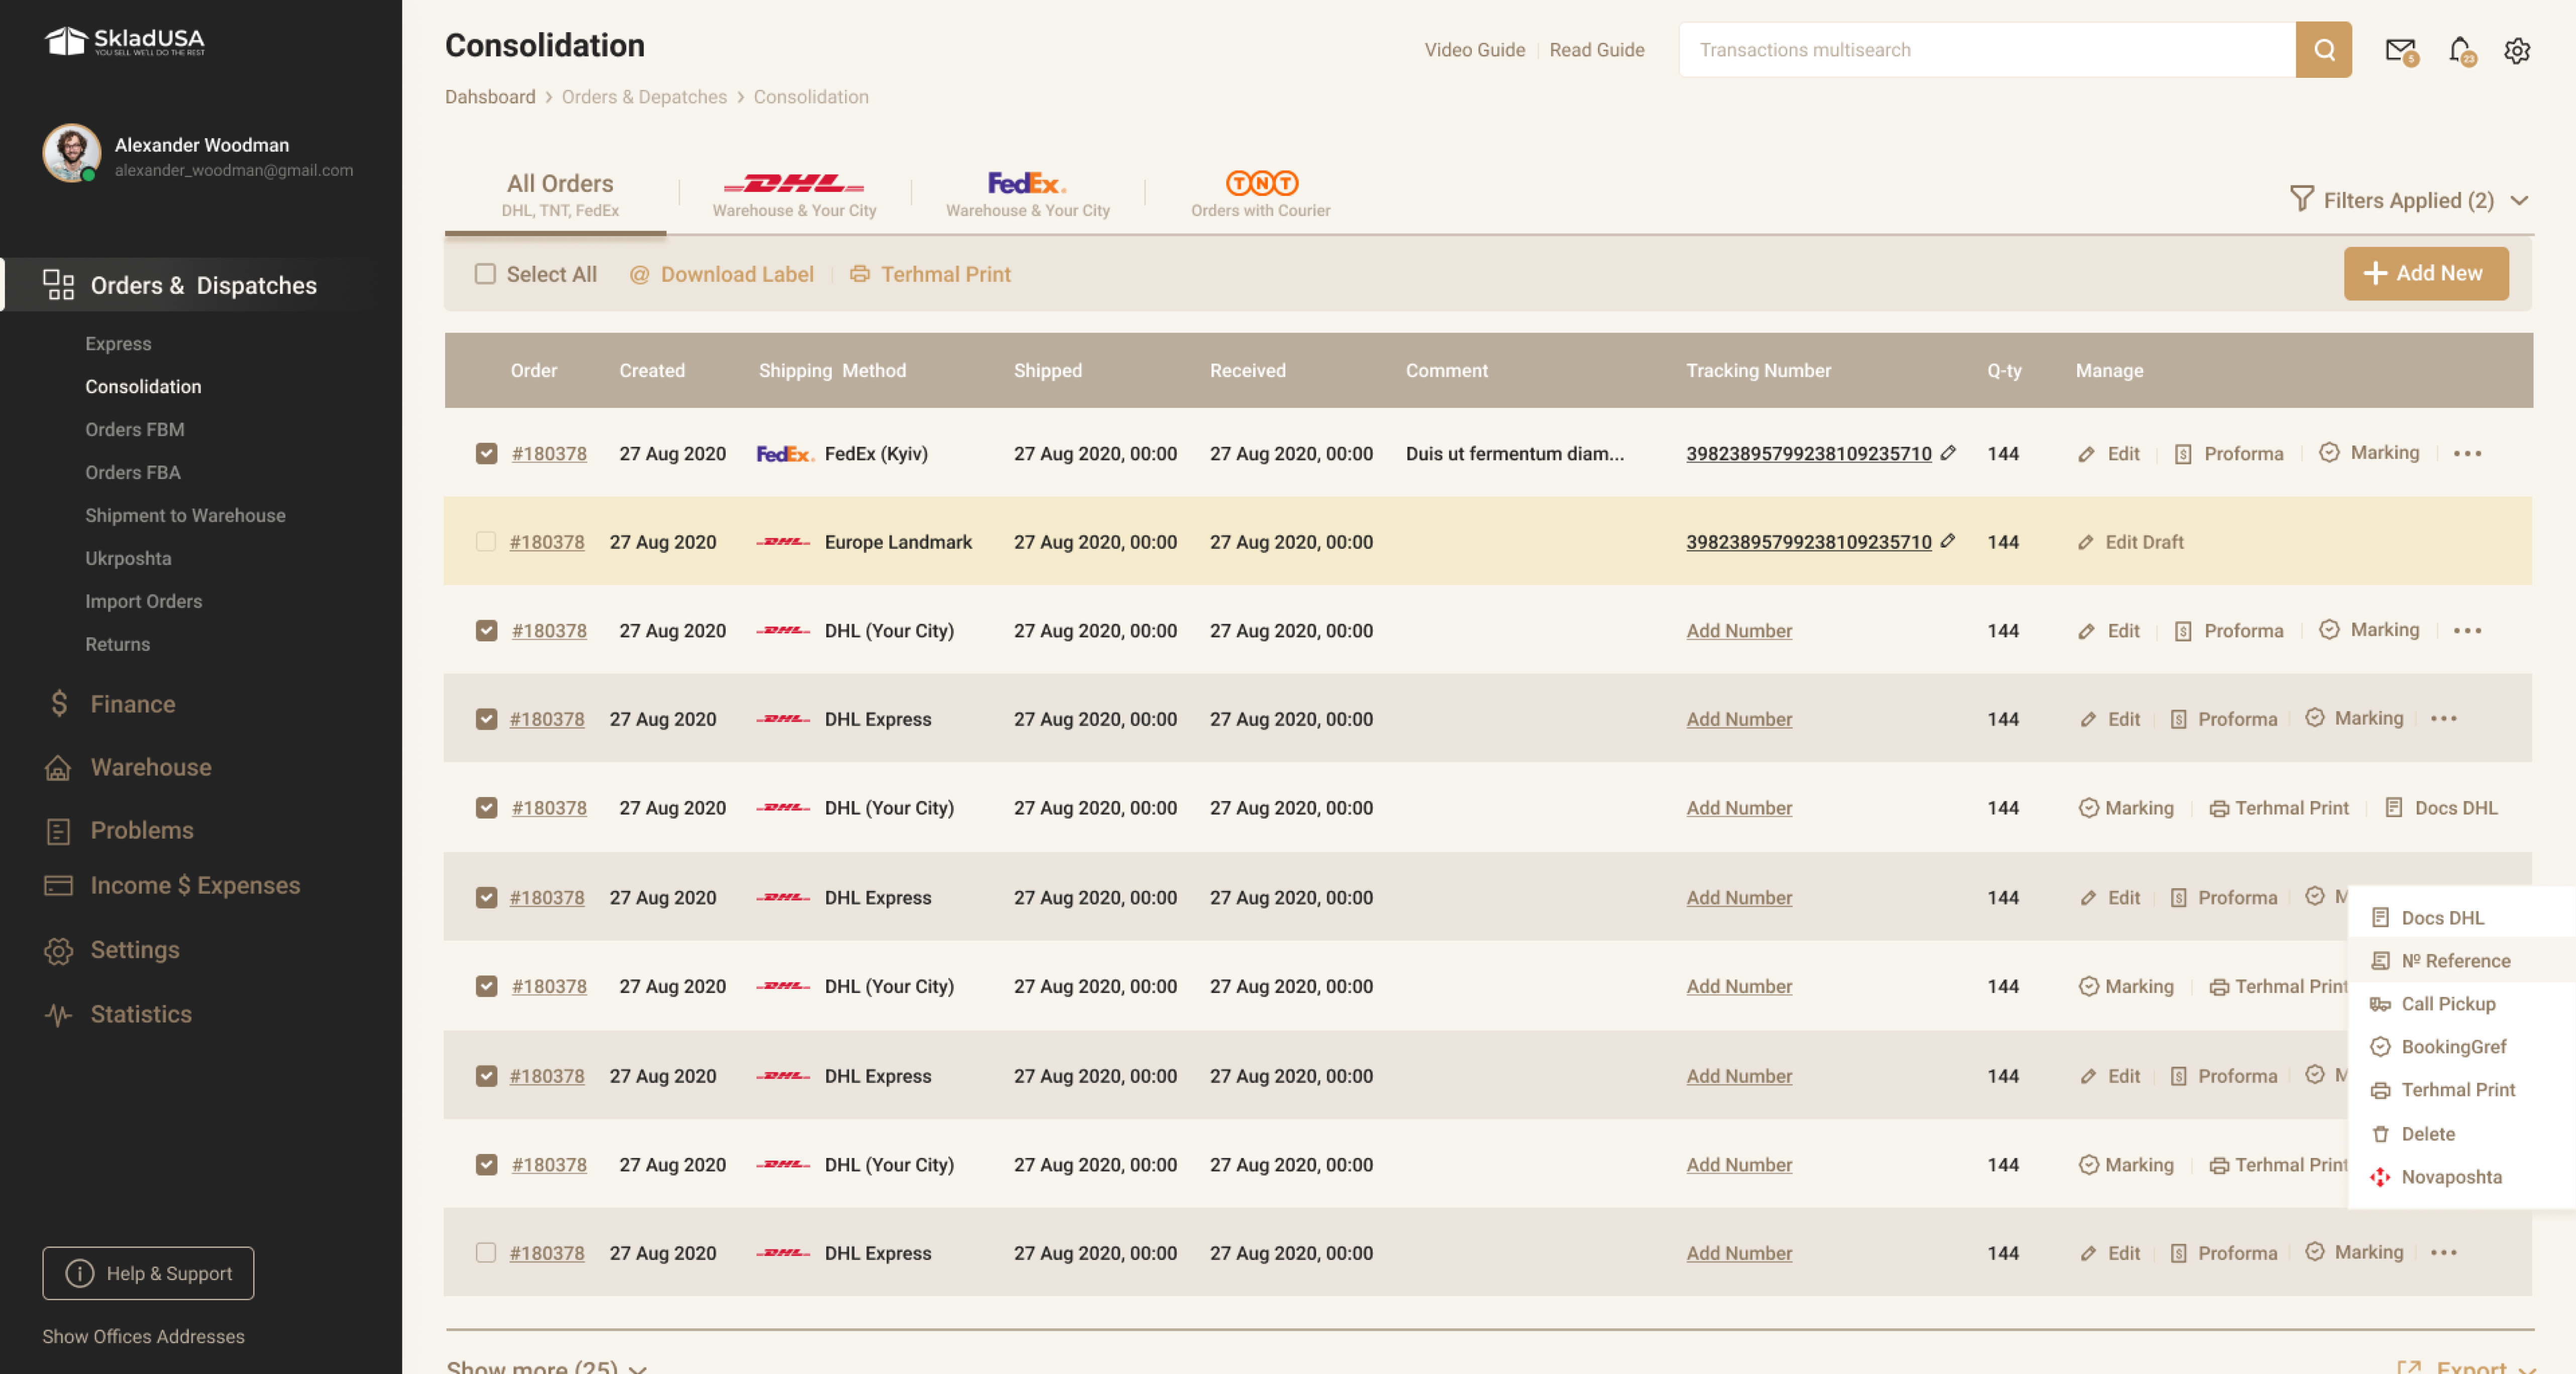2576x1374 pixels.
Task: Open the bell notifications icon
Action: (x=2459, y=49)
